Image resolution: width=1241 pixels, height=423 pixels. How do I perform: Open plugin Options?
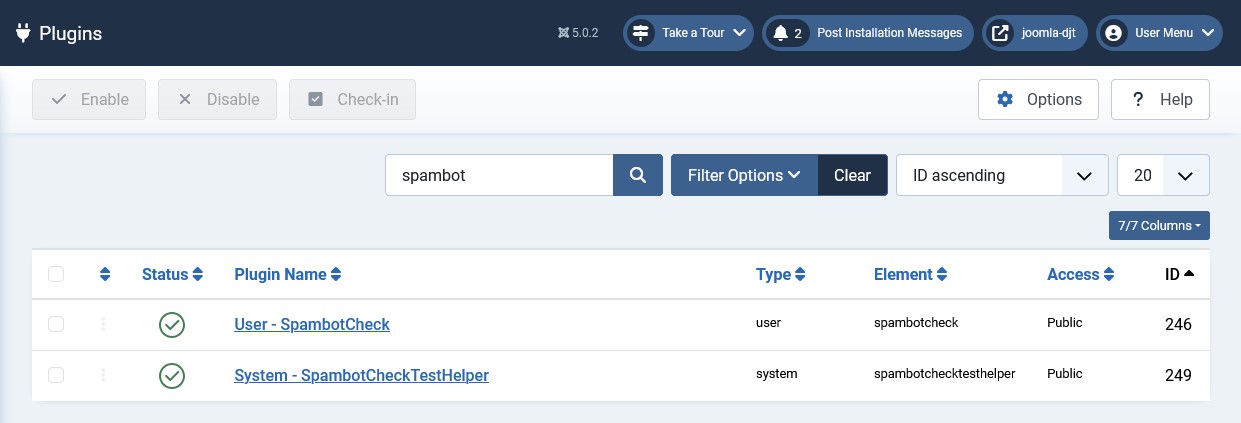pyautogui.click(x=1038, y=100)
